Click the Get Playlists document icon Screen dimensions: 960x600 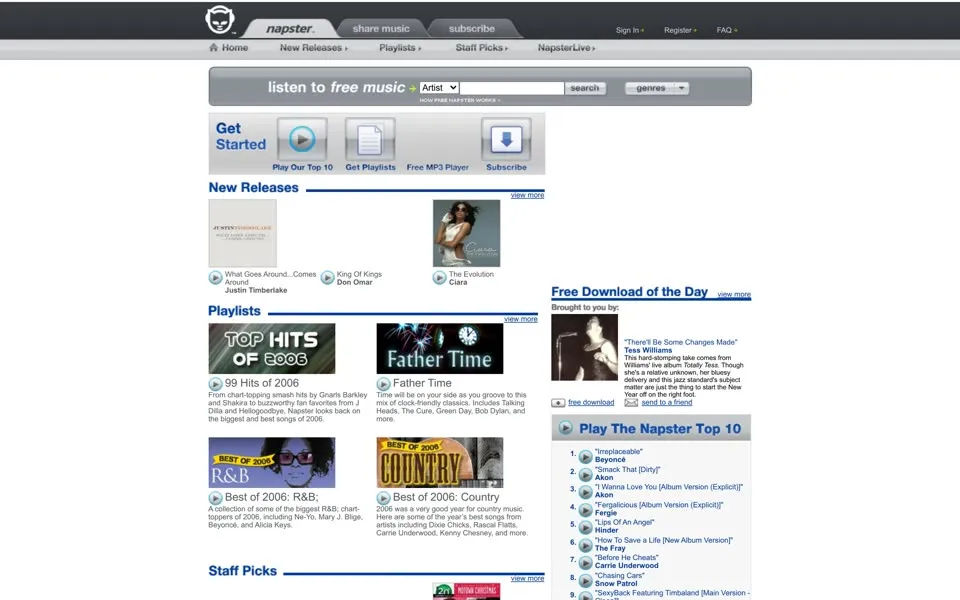pyautogui.click(x=370, y=139)
